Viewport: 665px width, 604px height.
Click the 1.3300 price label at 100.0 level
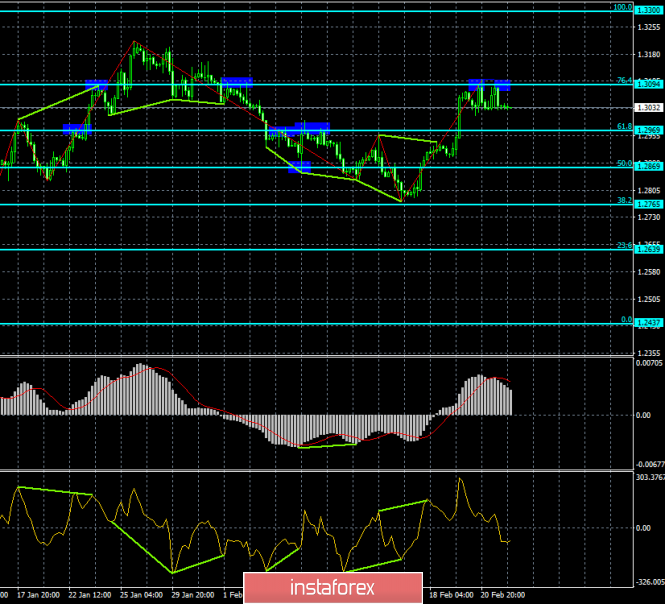pyautogui.click(x=649, y=11)
